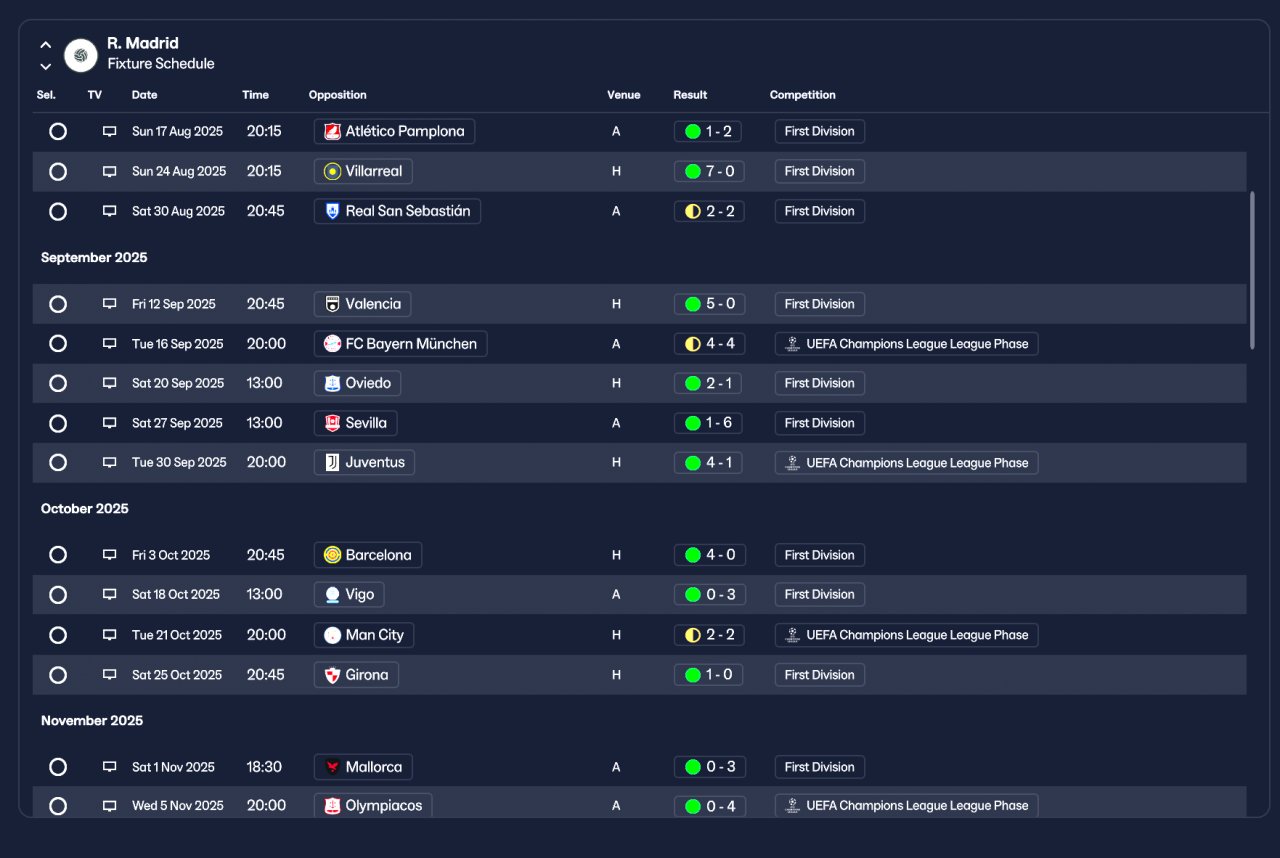The width and height of the screenshot is (1280, 858).
Task: Click the down chevron beside R. Madrid
Action: point(45,67)
